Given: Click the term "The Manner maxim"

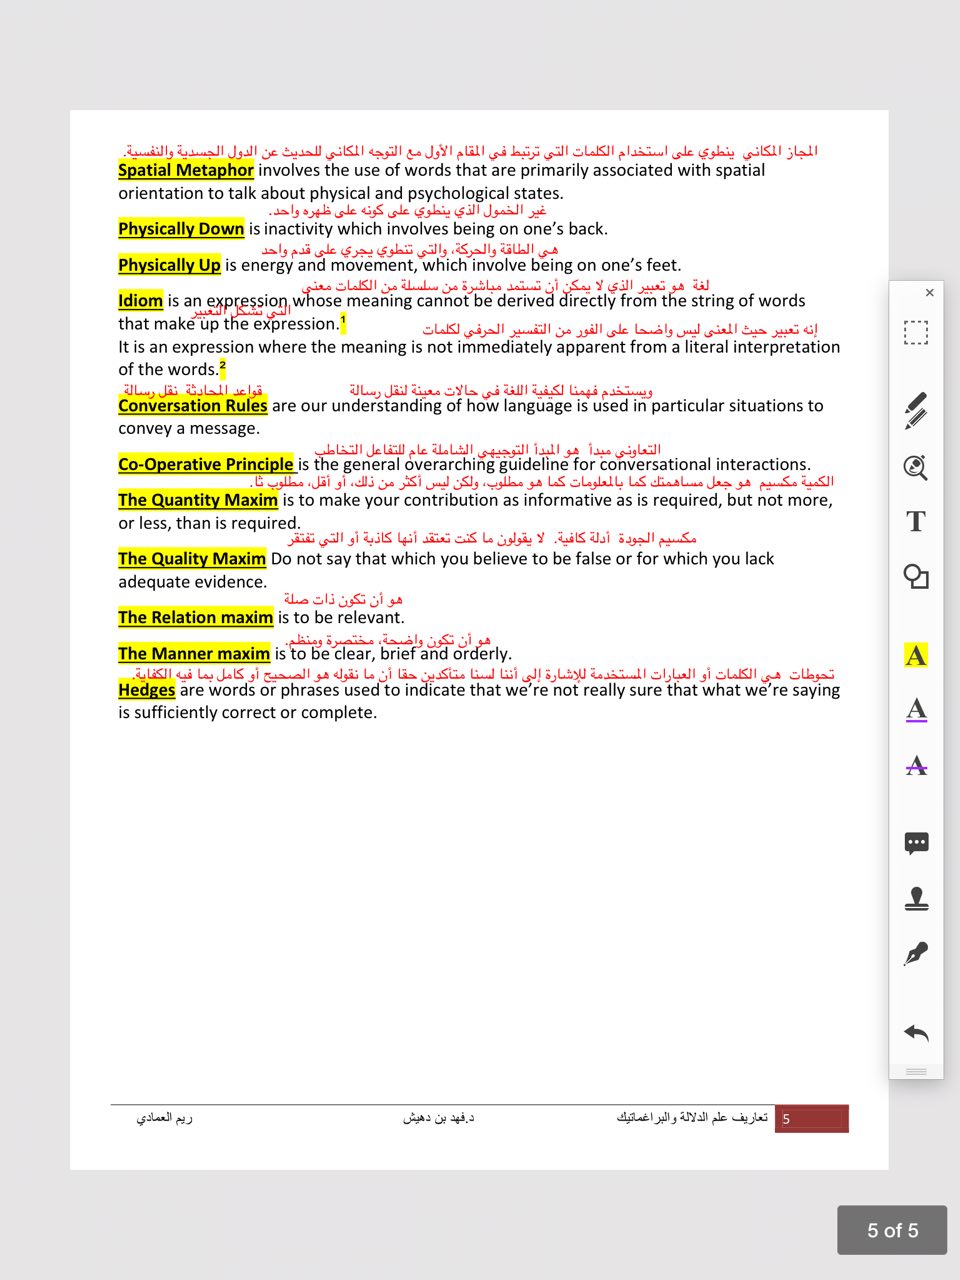Looking at the screenshot, I should coord(194,654).
